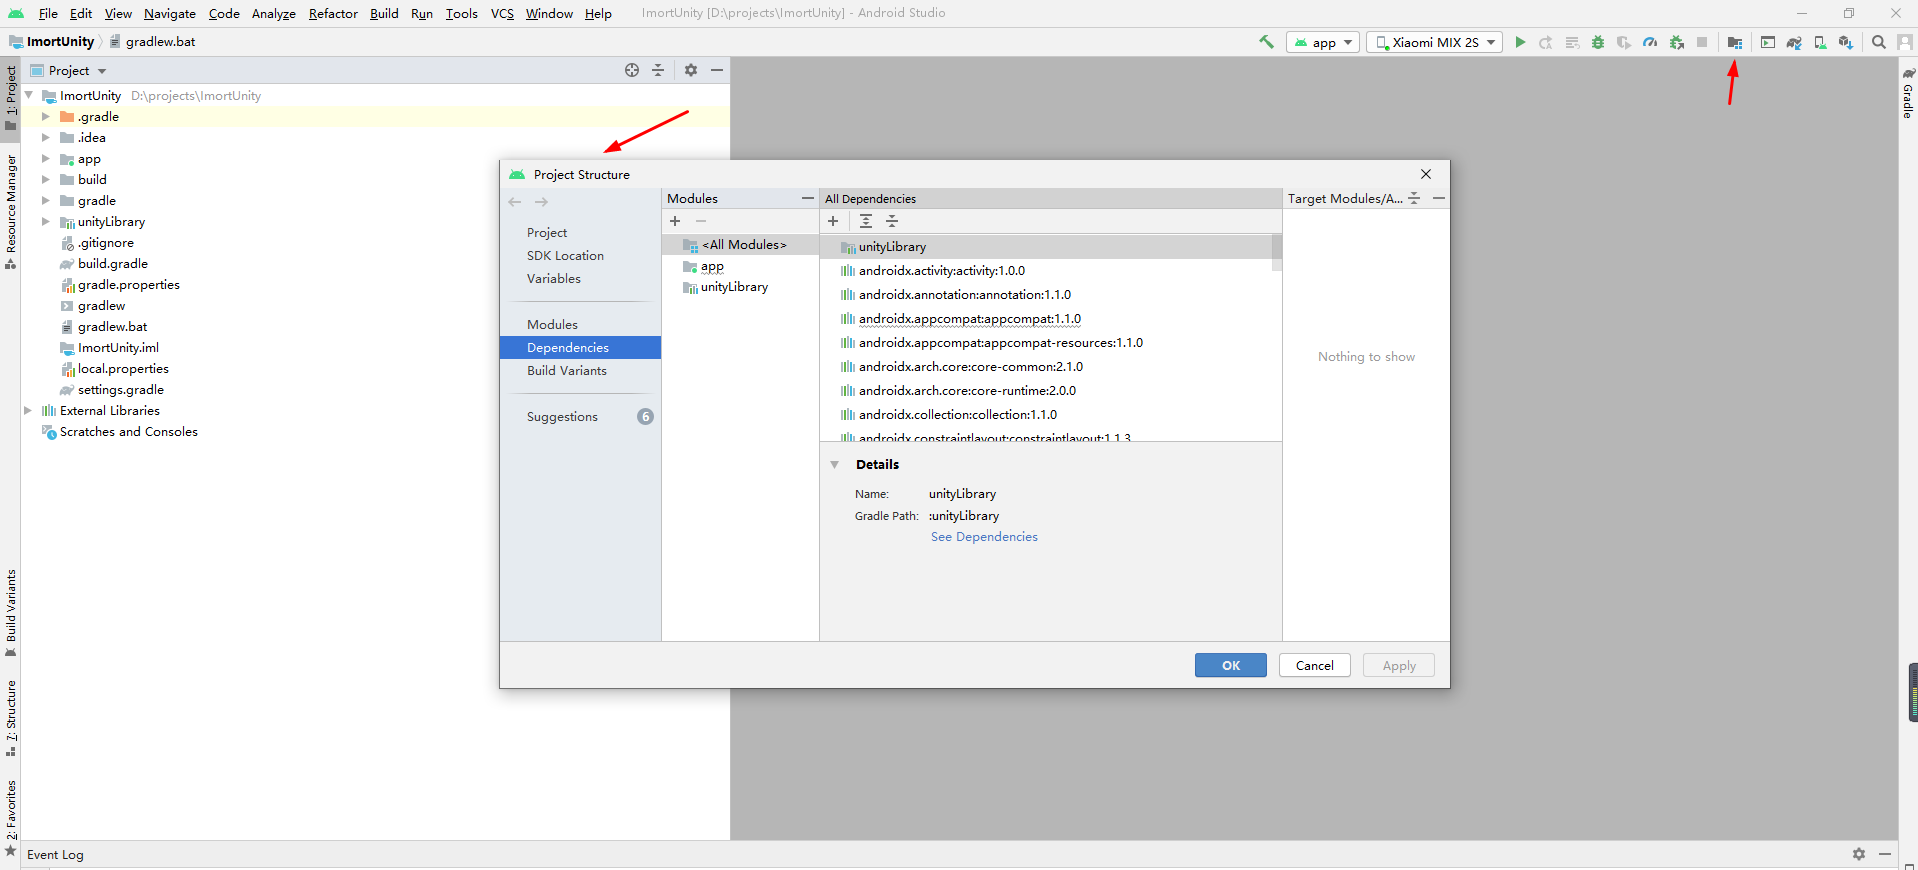Open the File menu
Screen dimensions: 1918x870
pyautogui.click(x=48, y=13)
